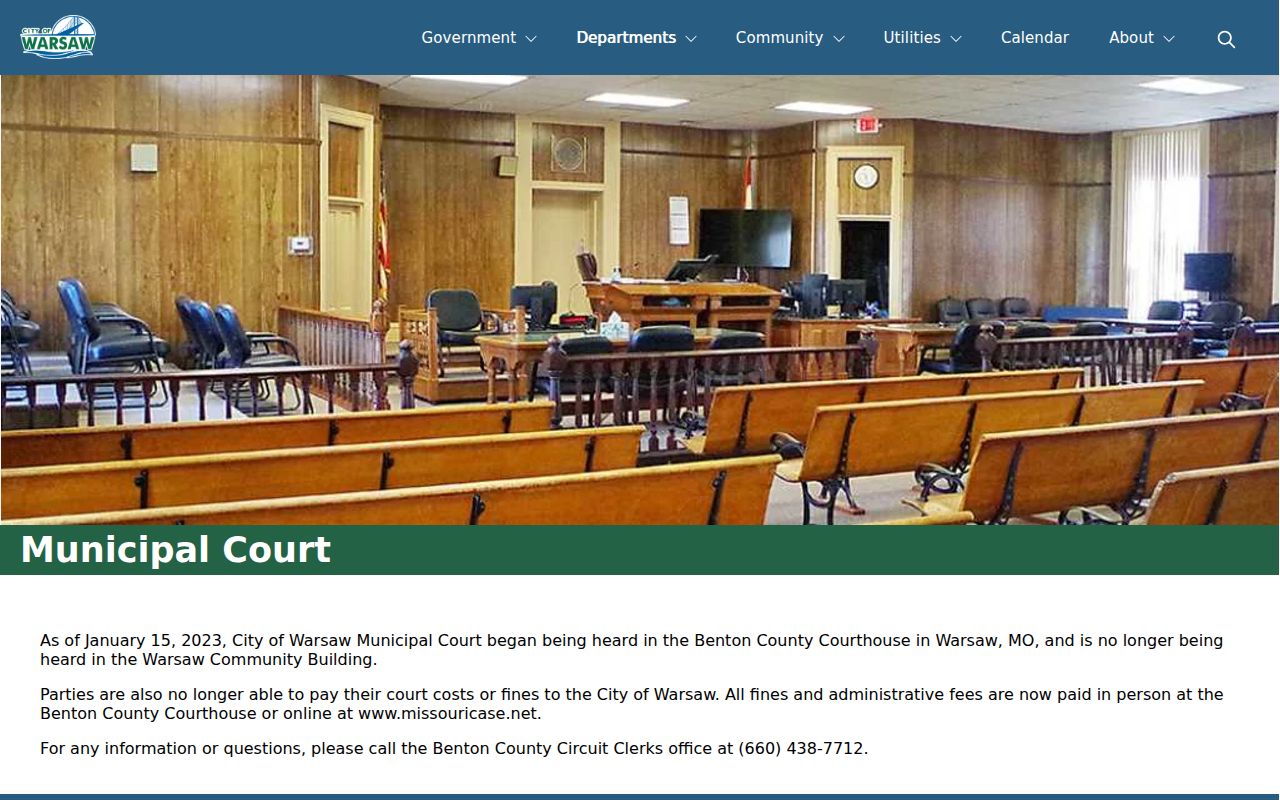Open the About menu
Image resolution: width=1280 pixels, height=800 pixels.
[x=1131, y=38]
